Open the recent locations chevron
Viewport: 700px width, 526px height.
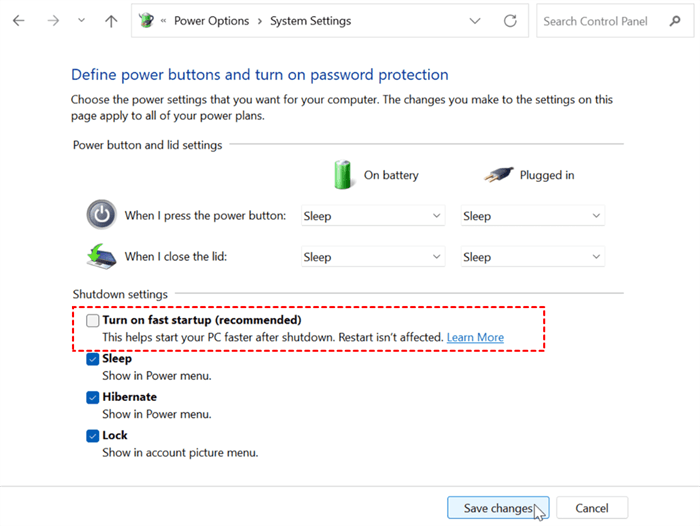[81, 21]
